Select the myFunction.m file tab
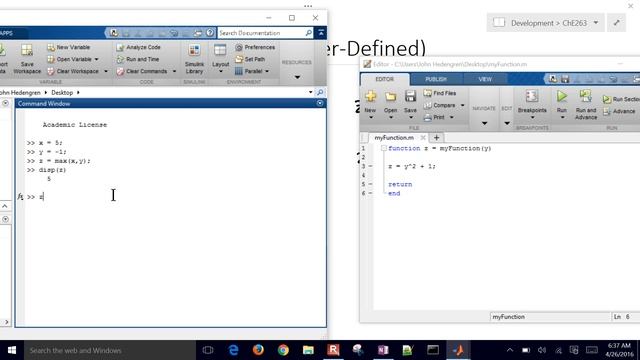 click(x=394, y=138)
